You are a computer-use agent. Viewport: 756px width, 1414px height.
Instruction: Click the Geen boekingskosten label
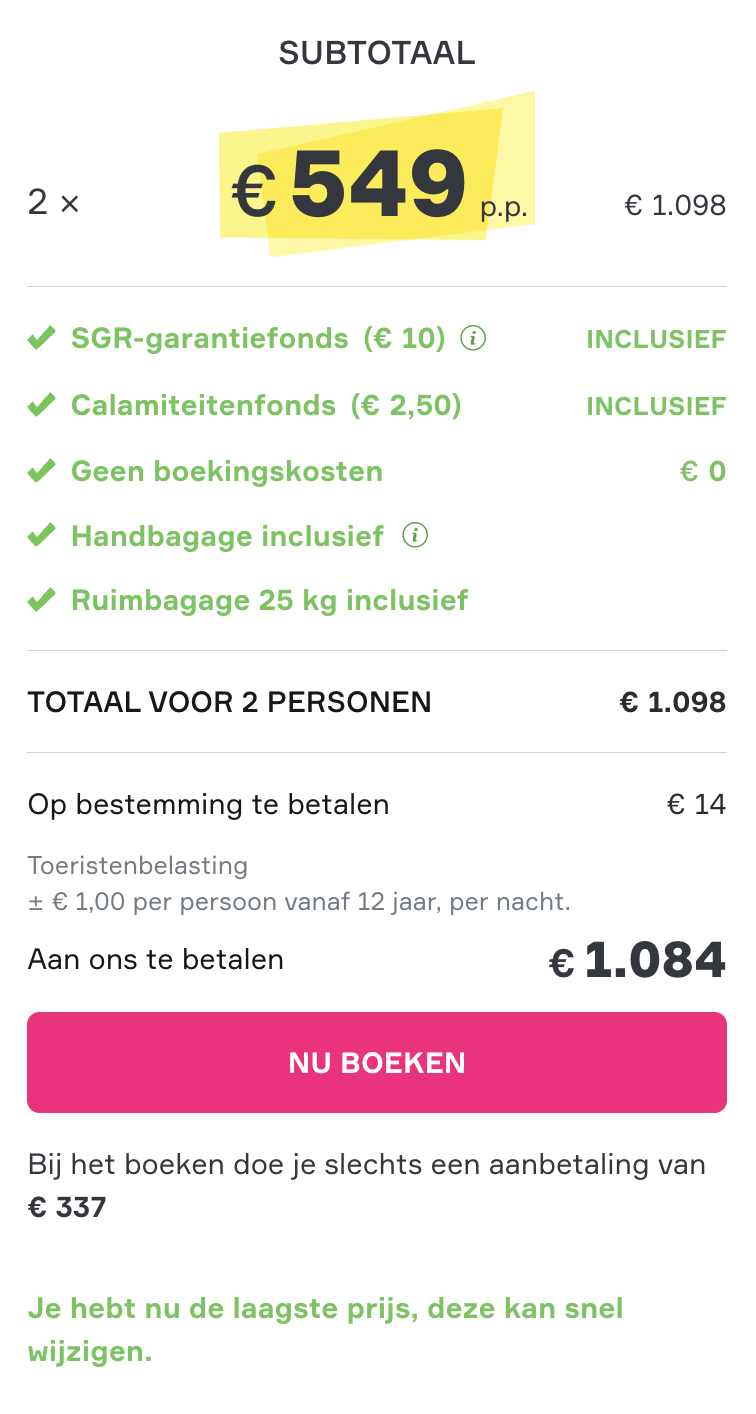tap(226, 471)
